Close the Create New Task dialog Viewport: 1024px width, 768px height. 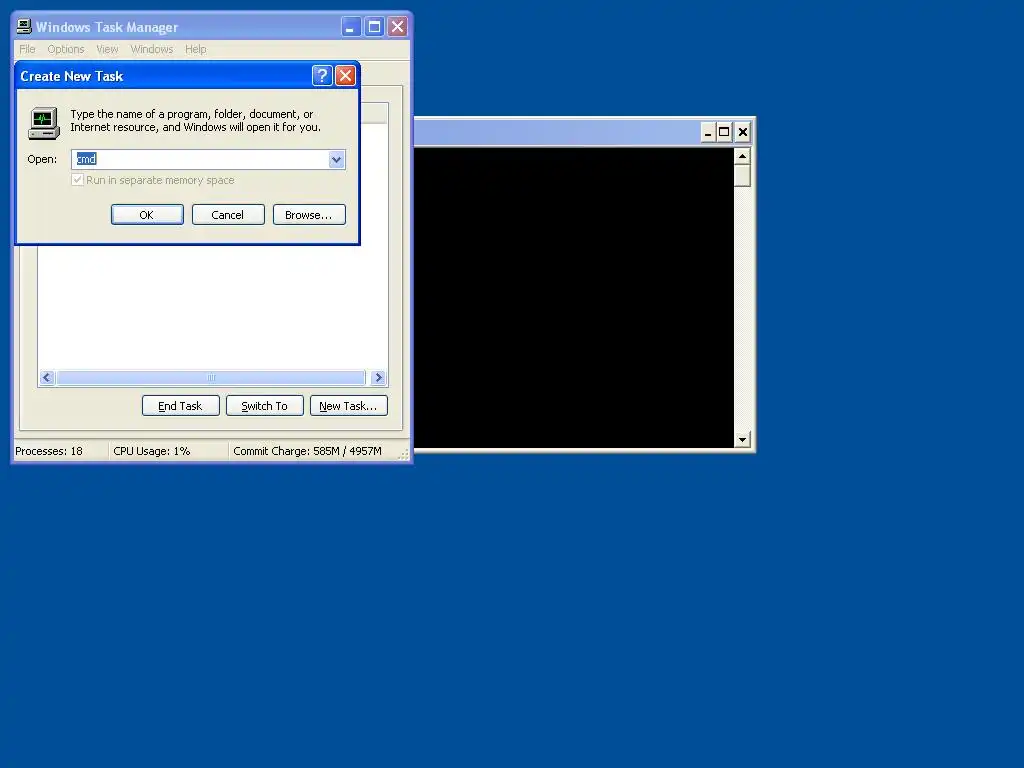pyautogui.click(x=345, y=76)
